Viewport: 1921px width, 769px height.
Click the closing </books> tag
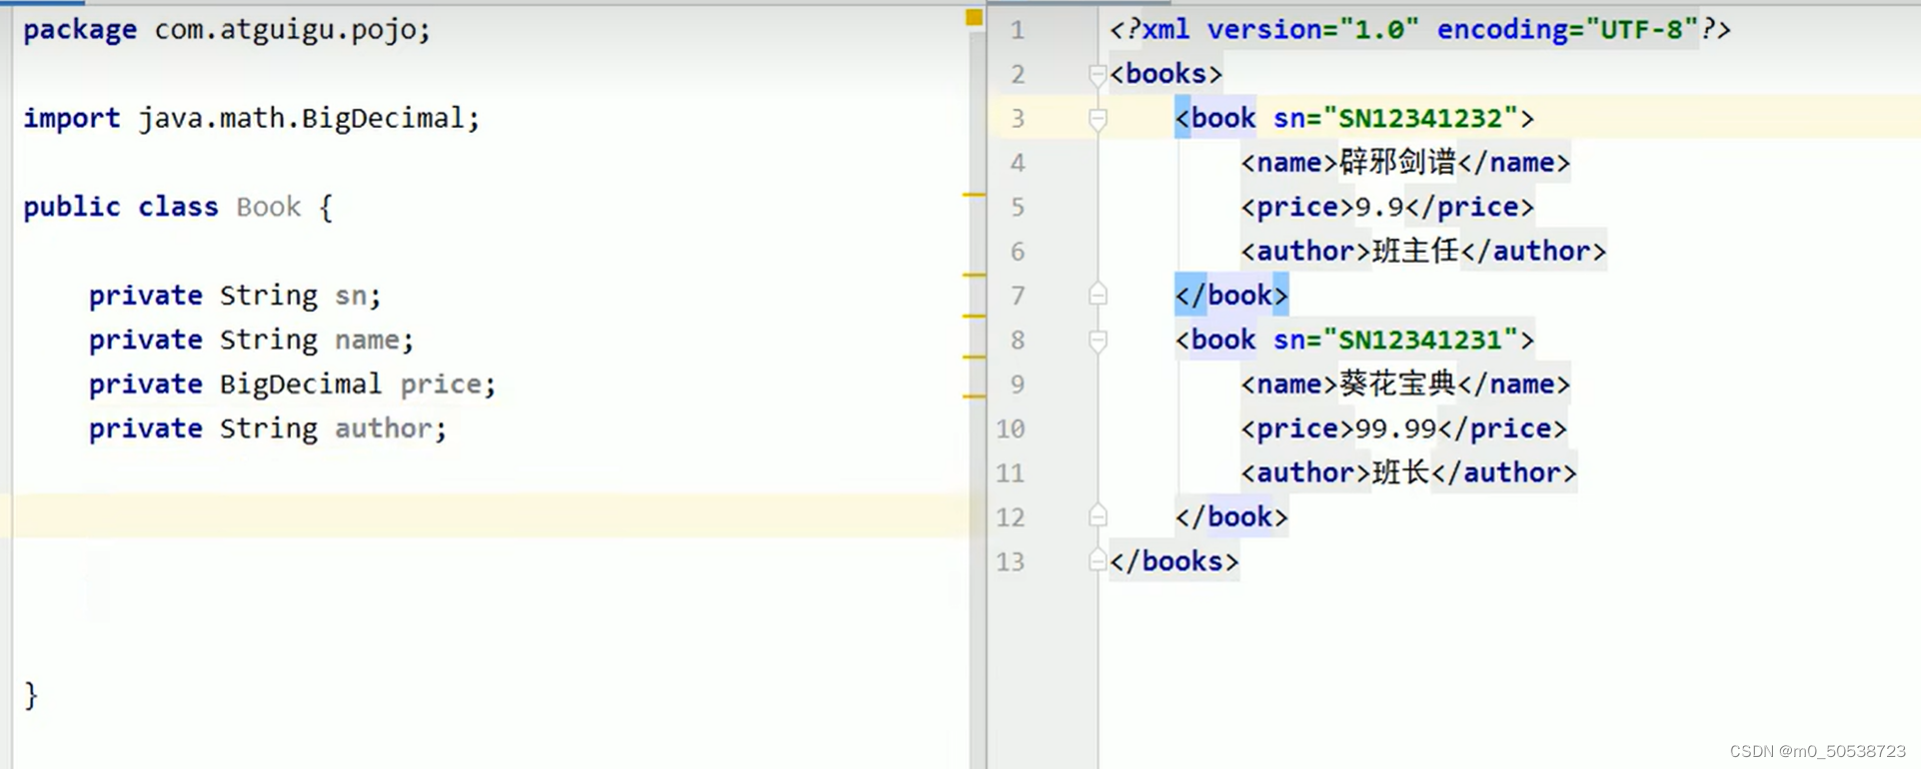pos(1174,561)
